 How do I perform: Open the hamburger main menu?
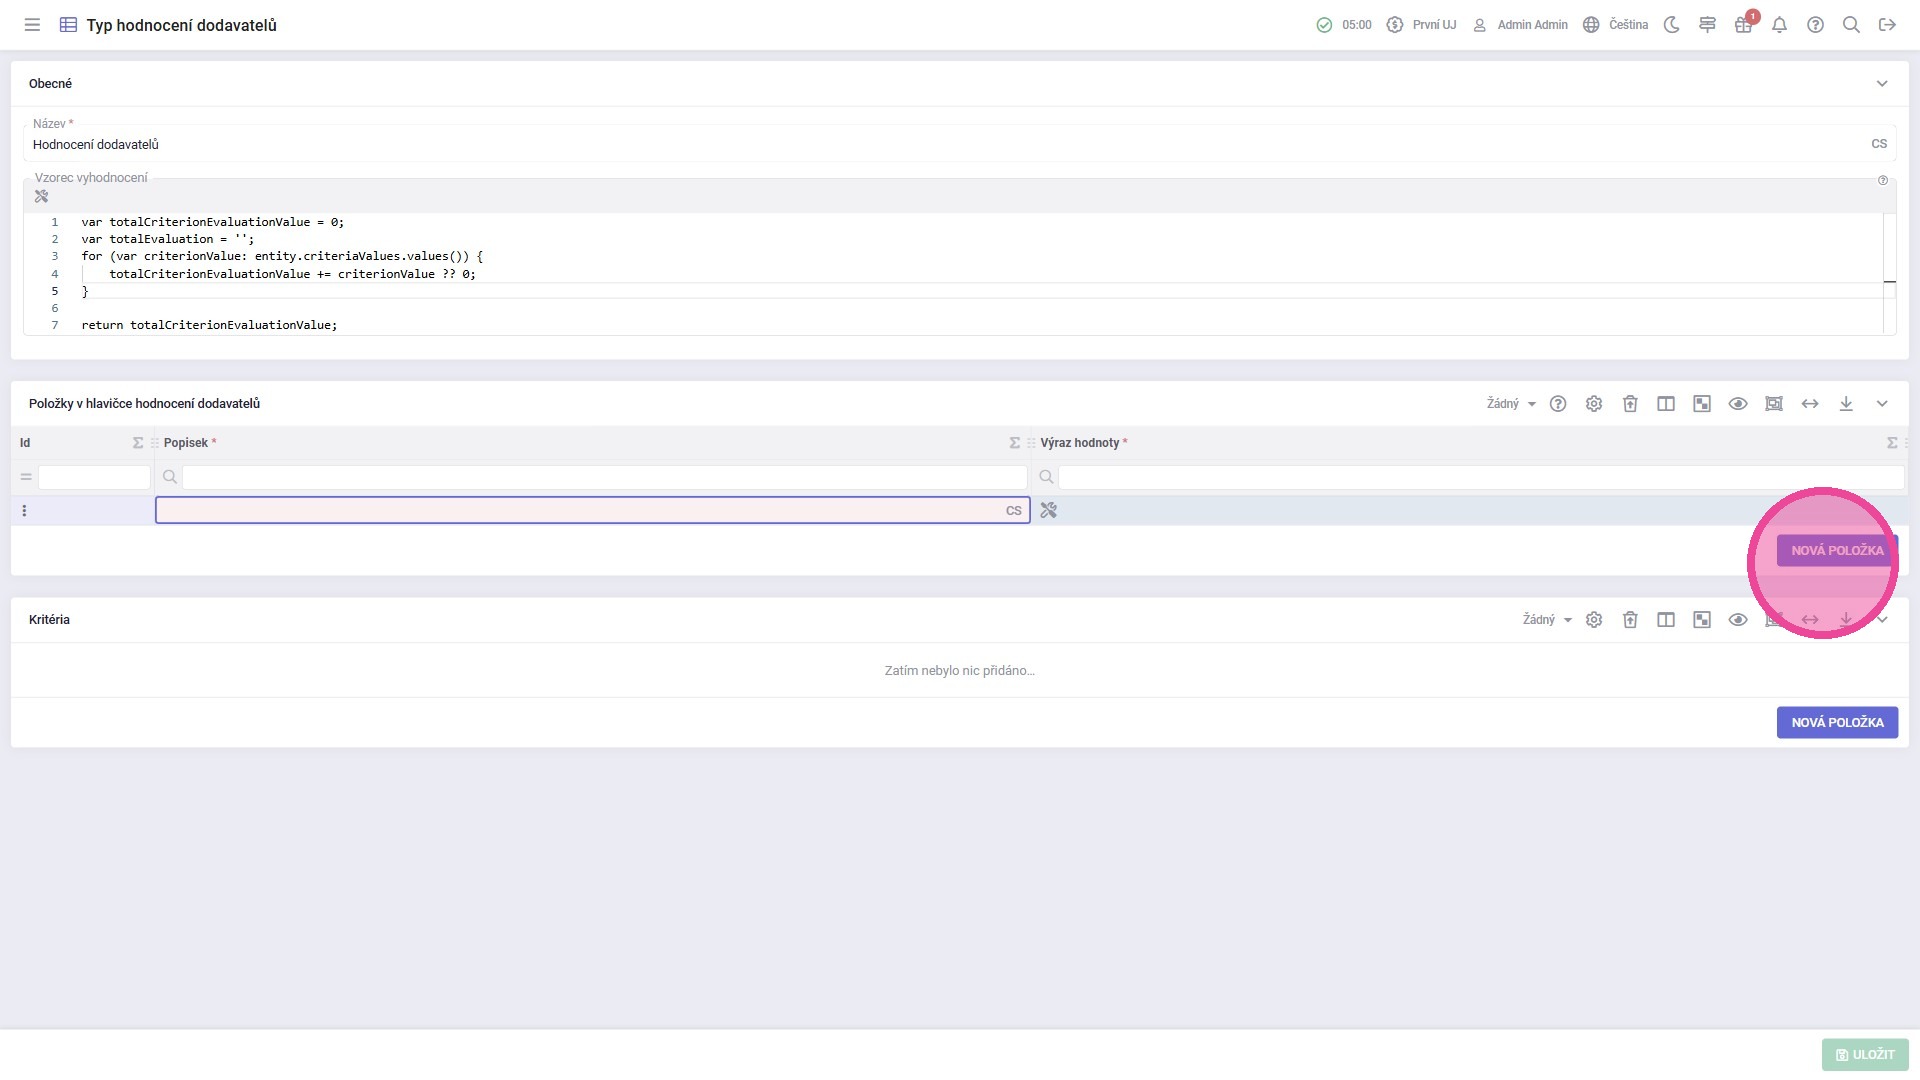pos(32,25)
